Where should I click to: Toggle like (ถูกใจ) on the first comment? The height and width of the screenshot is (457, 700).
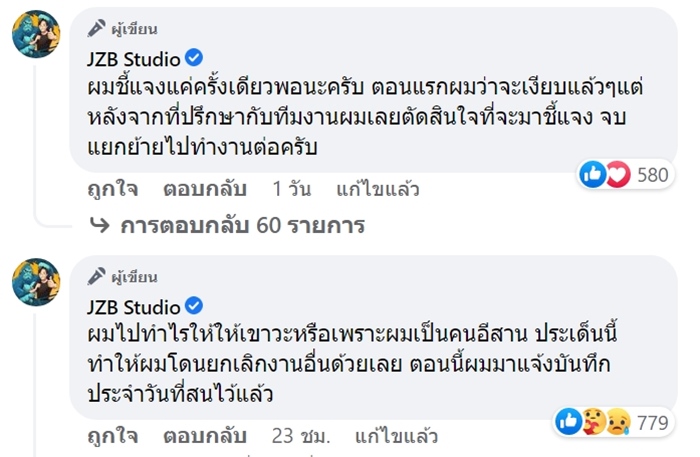(x=111, y=188)
